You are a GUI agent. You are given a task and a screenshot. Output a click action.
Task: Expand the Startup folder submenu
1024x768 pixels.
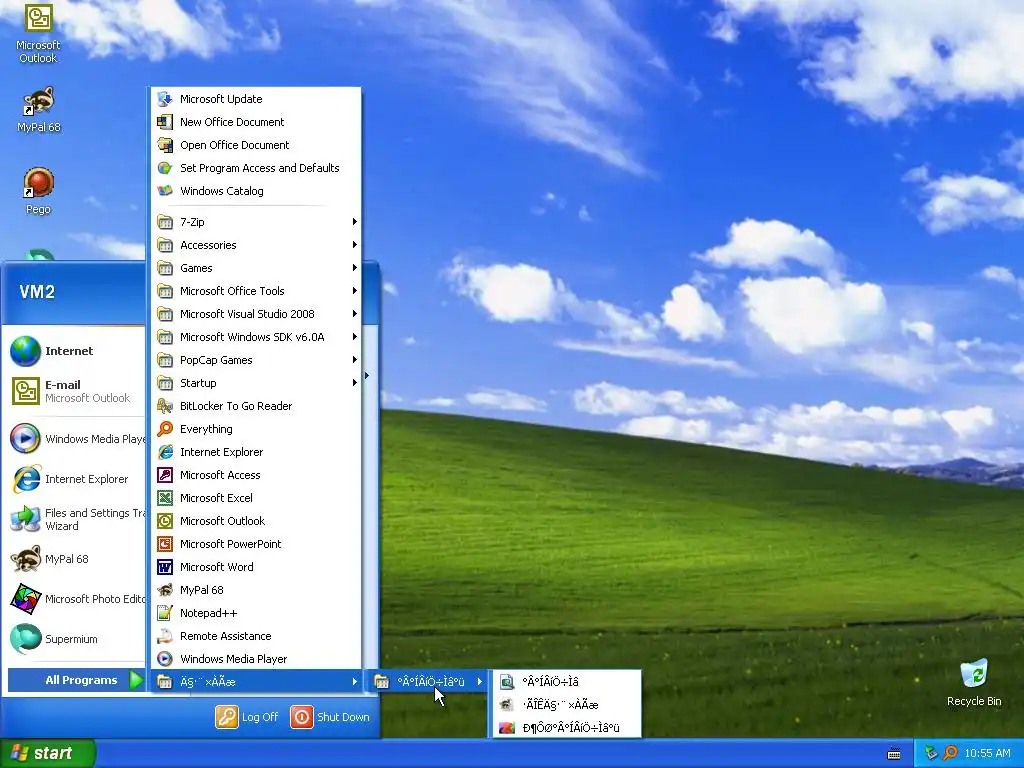(255, 383)
